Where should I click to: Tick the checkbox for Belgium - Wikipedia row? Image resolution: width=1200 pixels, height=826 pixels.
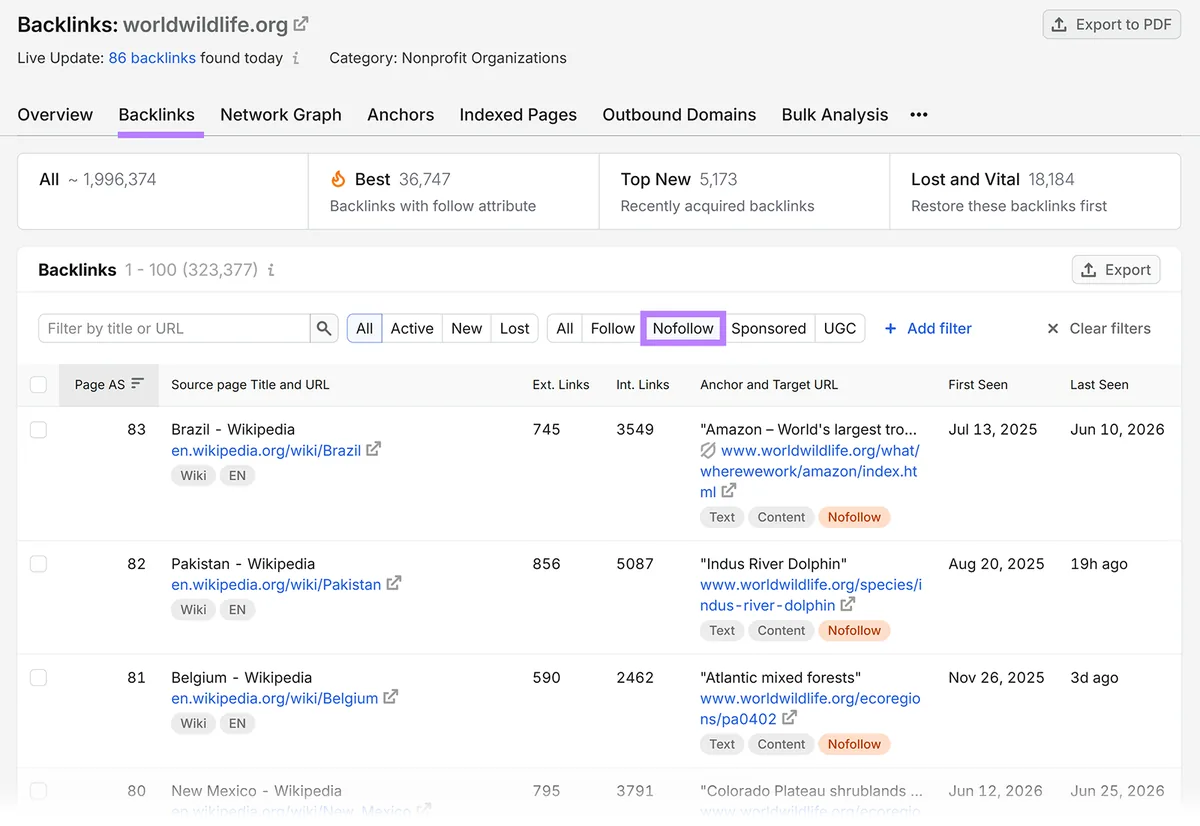click(x=38, y=677)
